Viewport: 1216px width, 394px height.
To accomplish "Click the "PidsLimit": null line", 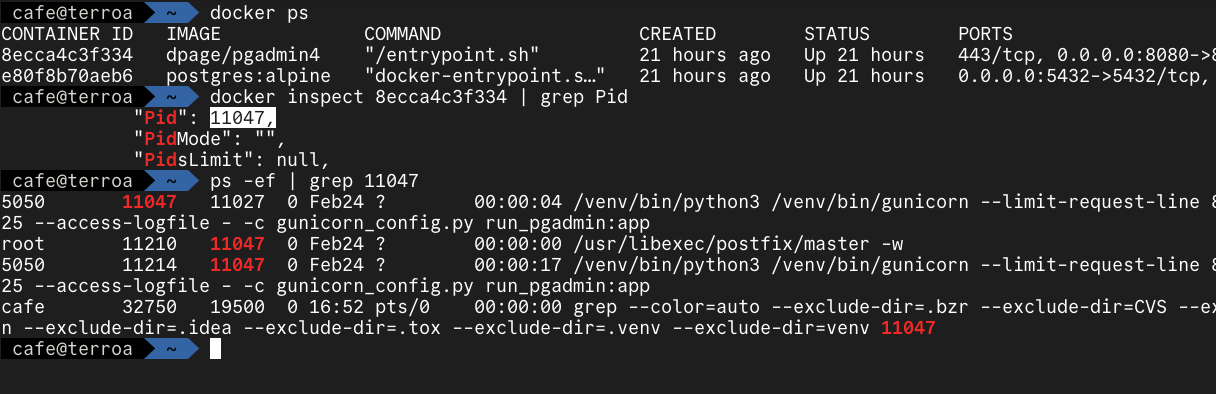I will [x=231, y=160].
